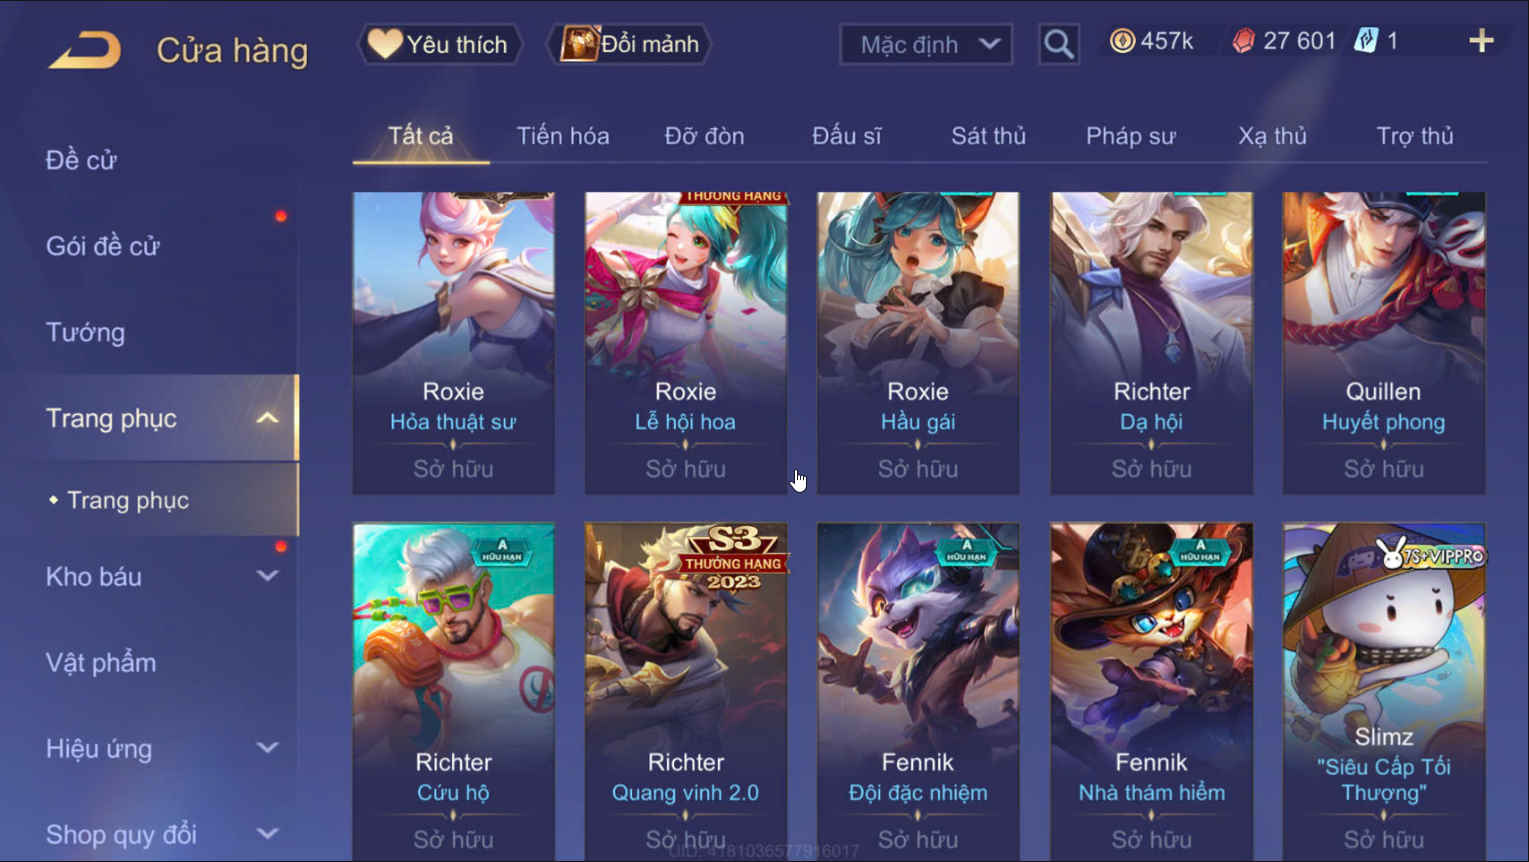Image resolution: width=1529 pixels, height=862 pixels.
Task: Select Fennik Nhà thám hiểm skin card
Action: coord(1151,692)
